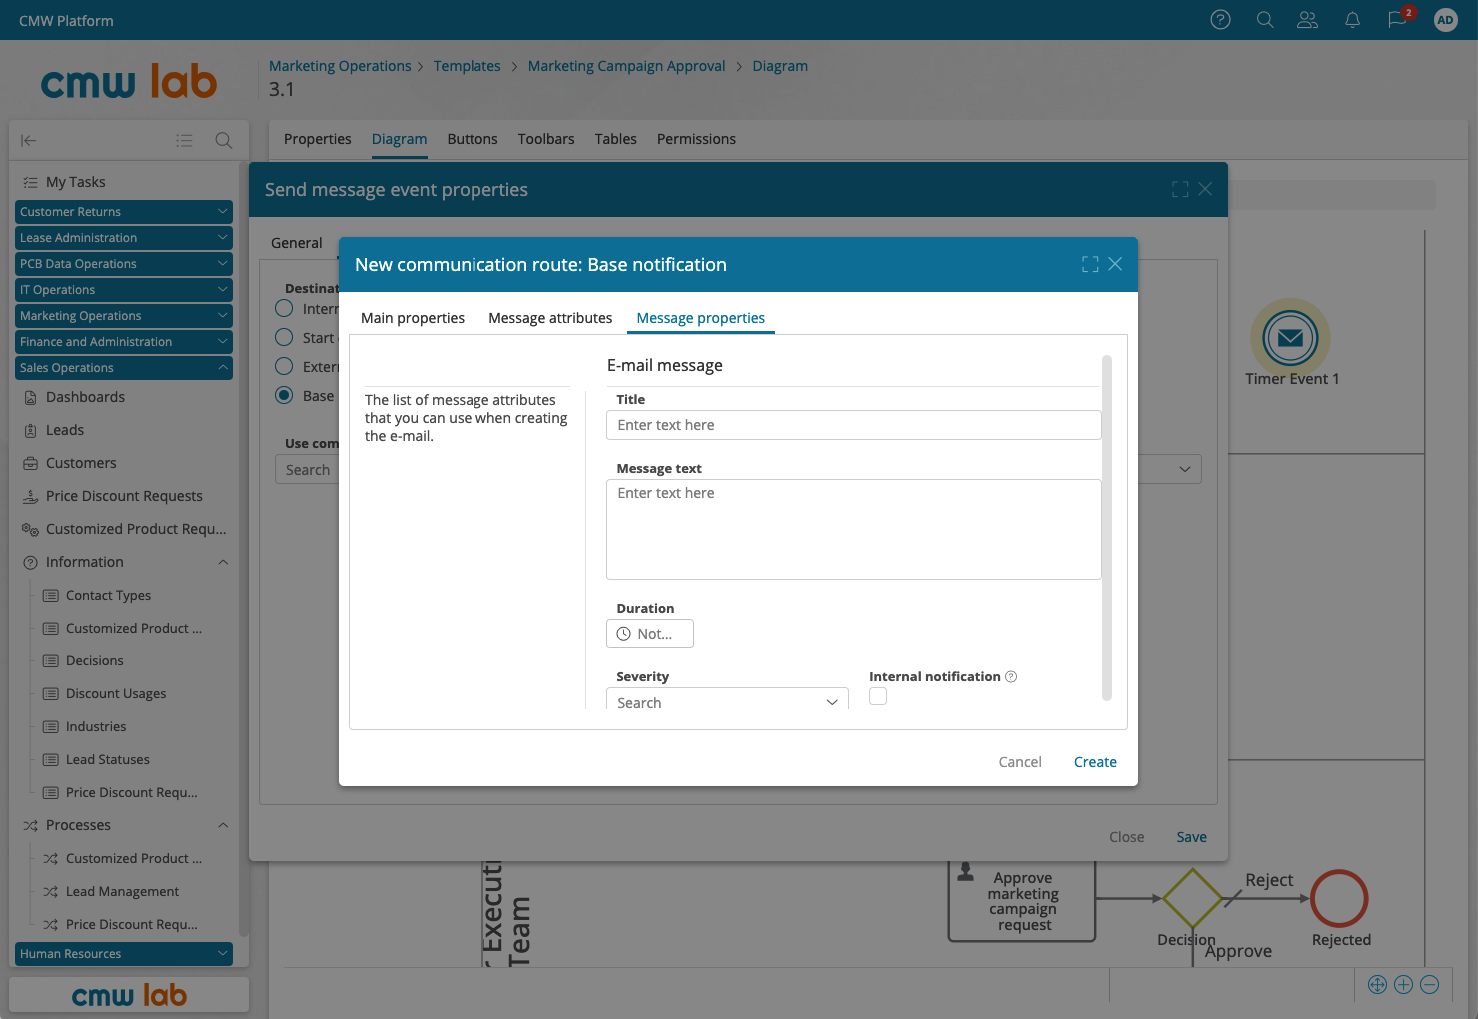1478x1019 pixels.
Task: Click the Internal notification help icon
Action: (x=1011, y=677)
